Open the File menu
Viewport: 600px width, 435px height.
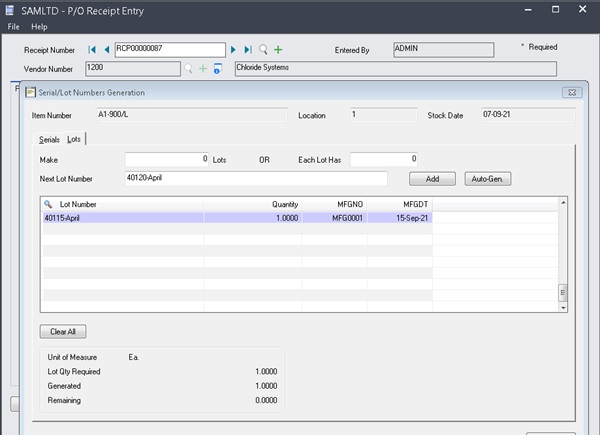13,27
